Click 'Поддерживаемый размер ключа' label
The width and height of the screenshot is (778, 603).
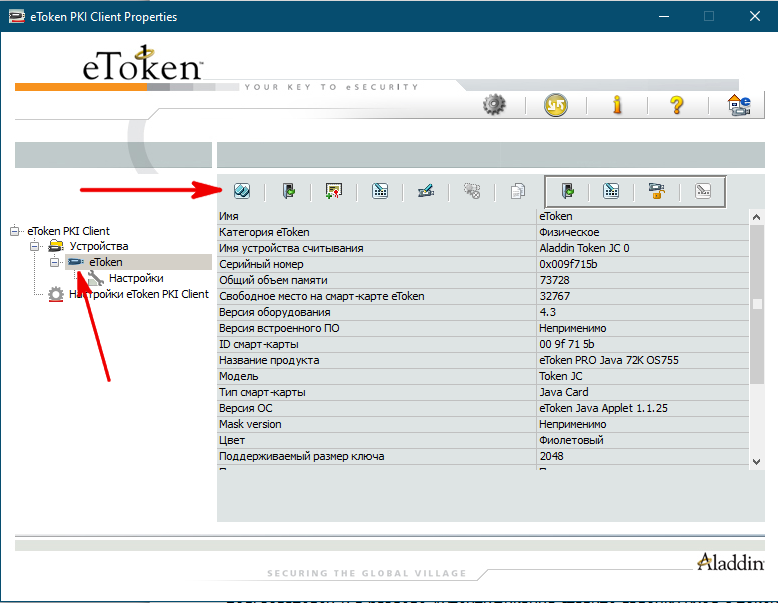click(302, 456)
